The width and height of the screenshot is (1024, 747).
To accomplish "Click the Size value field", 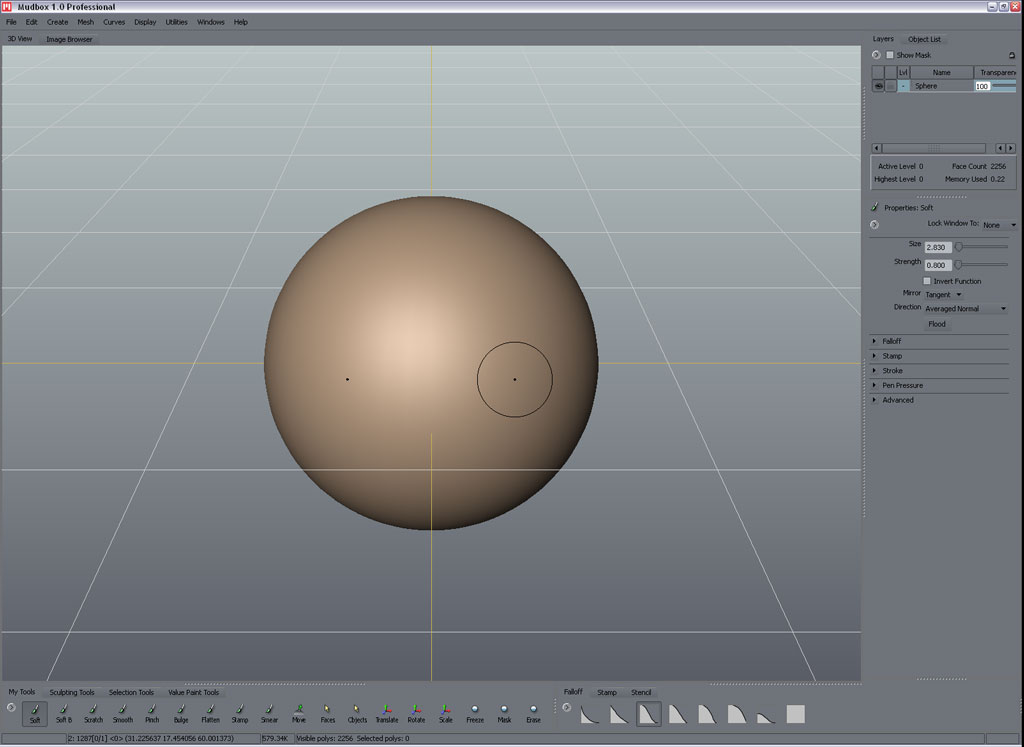I will coord(937,246).
